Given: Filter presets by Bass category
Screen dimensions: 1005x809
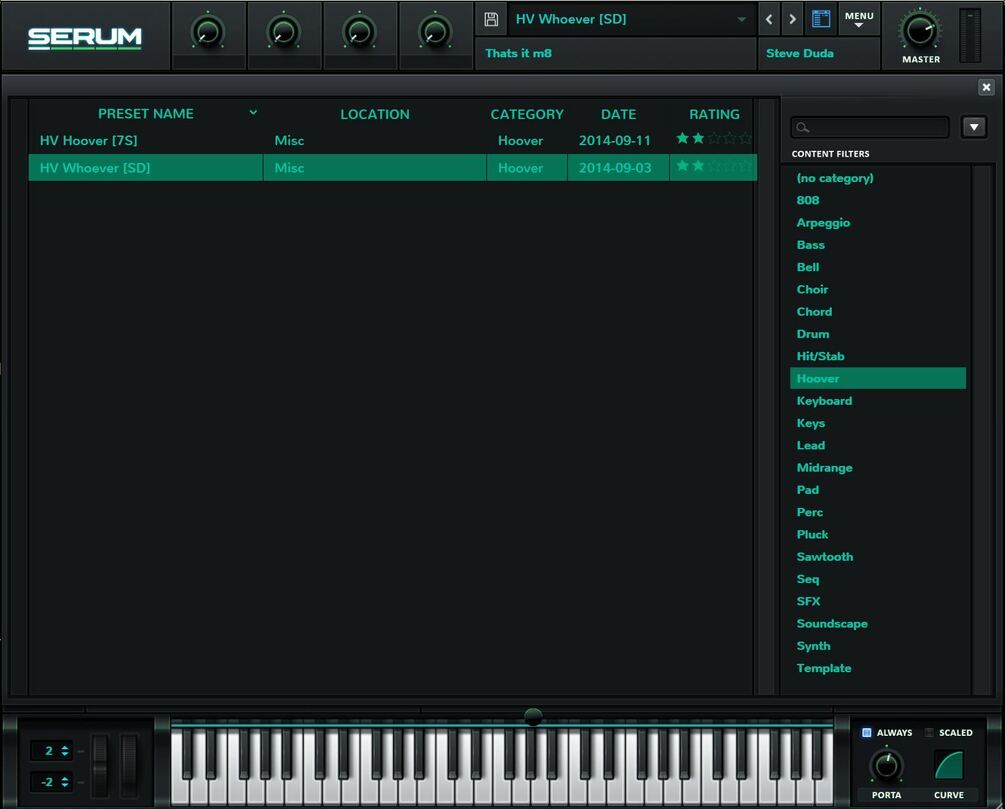Looking at the screenshot, I should (810, 245).
